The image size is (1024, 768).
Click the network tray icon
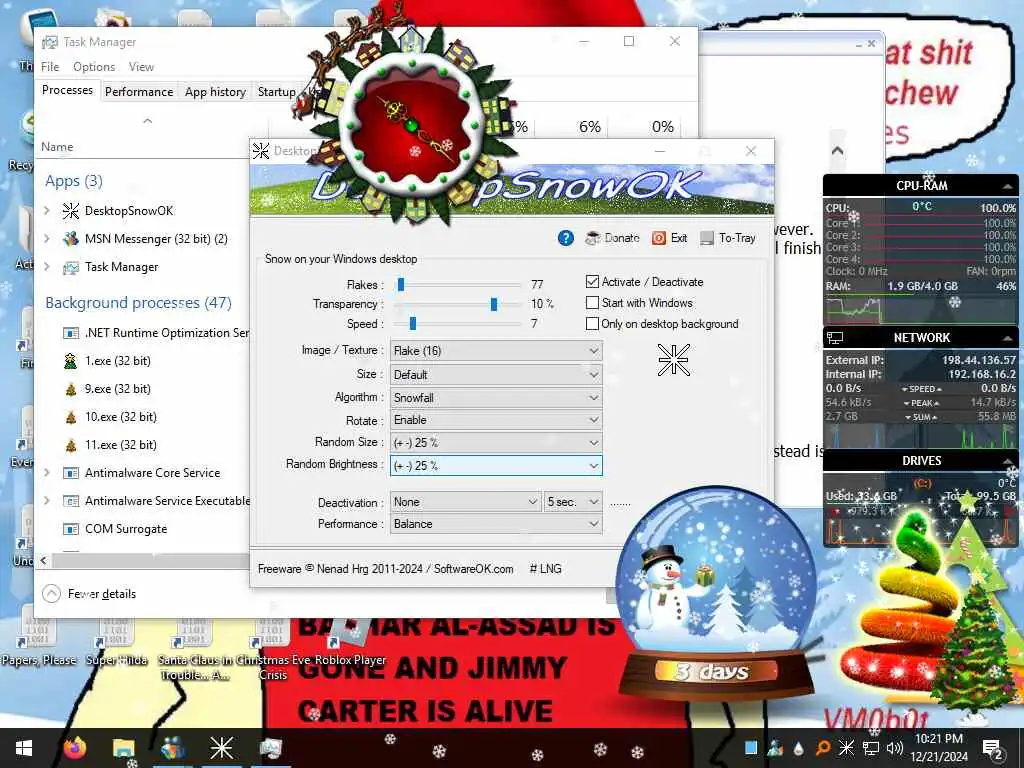coord(871,748)
